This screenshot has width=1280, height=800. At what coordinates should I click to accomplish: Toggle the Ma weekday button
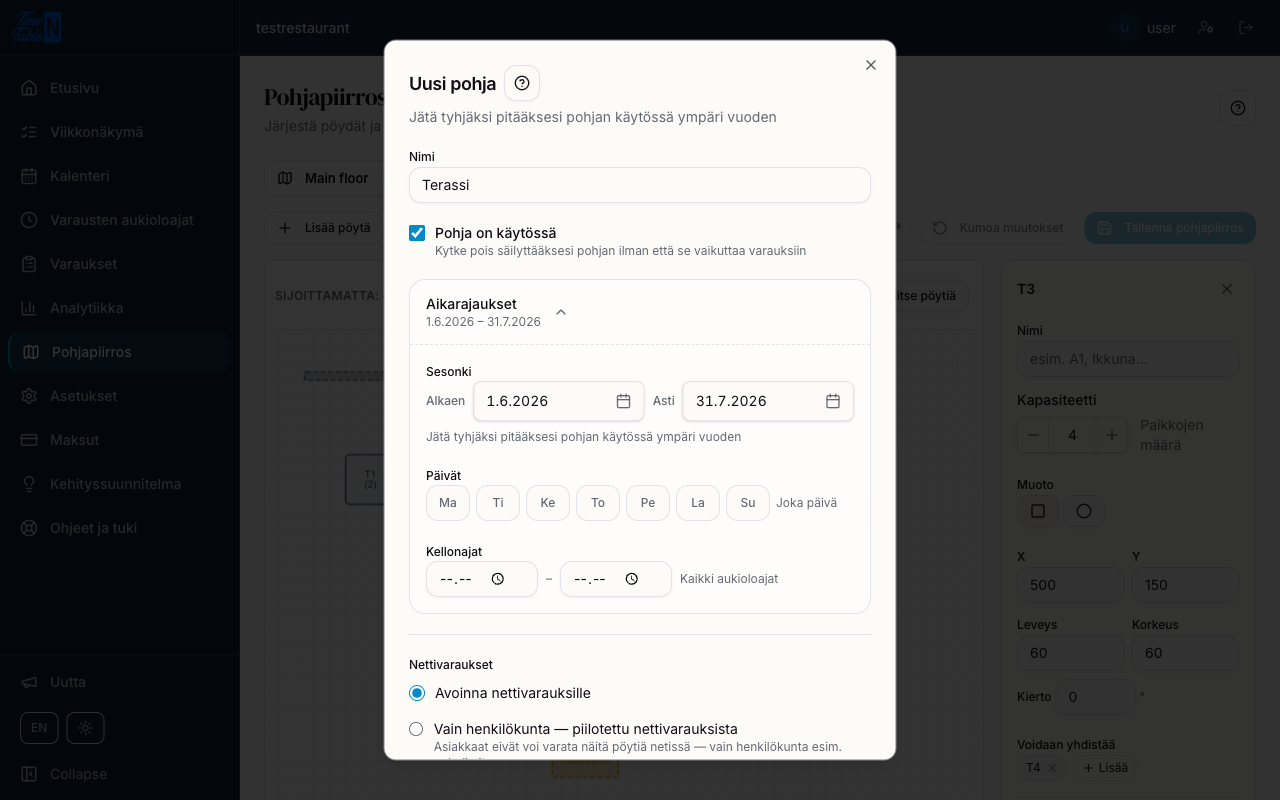pyautogui.click(x=448, y=503)
